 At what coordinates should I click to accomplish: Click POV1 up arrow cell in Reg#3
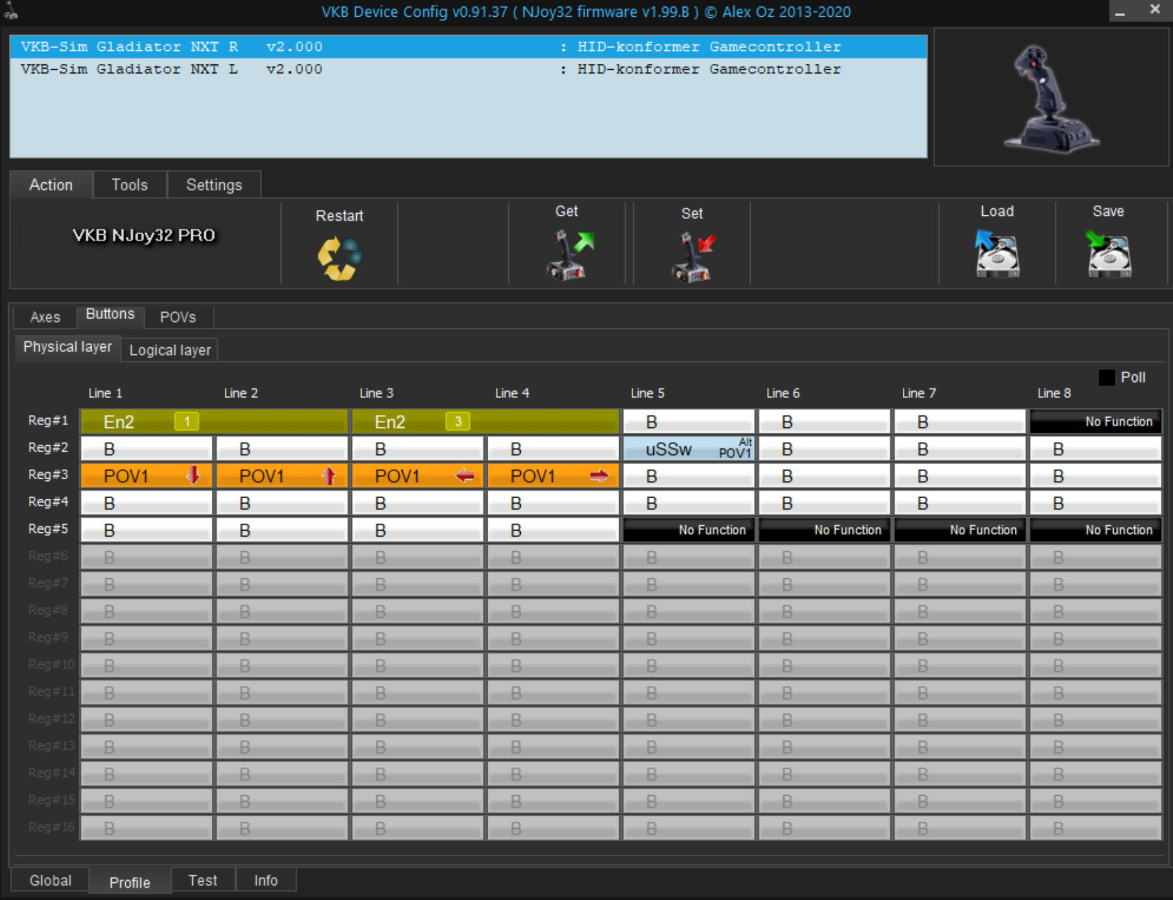coord(282,476)
